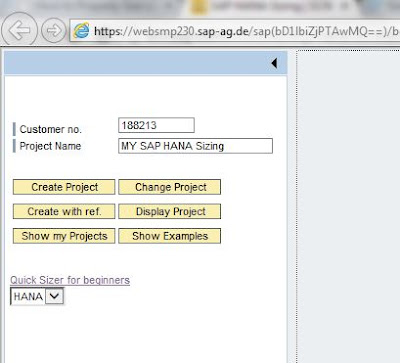Click the browser forward arrow button
Screen dimensions: 400x363
pos(53,31)
